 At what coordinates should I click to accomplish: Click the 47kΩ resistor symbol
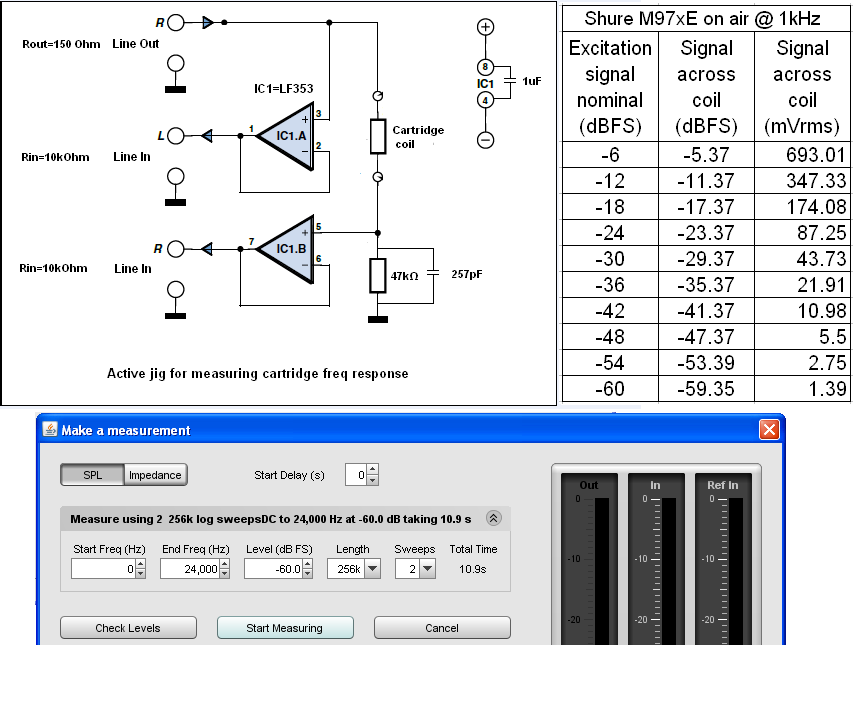tap(378, 276)
